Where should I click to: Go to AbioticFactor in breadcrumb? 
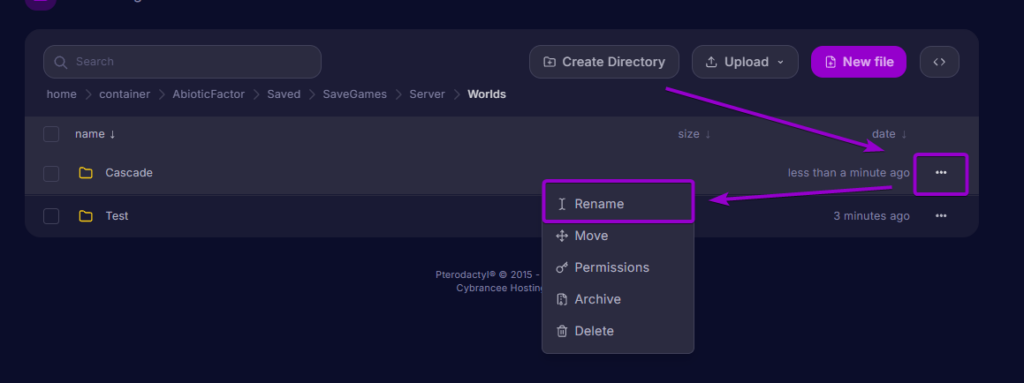[208, 94]
